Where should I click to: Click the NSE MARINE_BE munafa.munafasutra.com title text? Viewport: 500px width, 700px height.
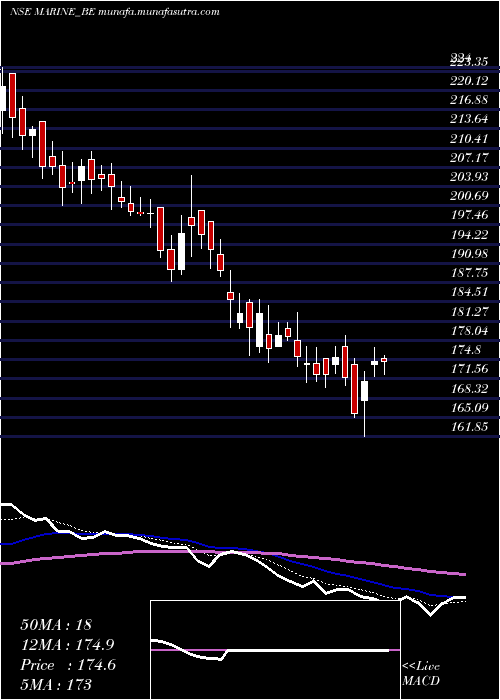pyautogui.click(x=115, y=12)
